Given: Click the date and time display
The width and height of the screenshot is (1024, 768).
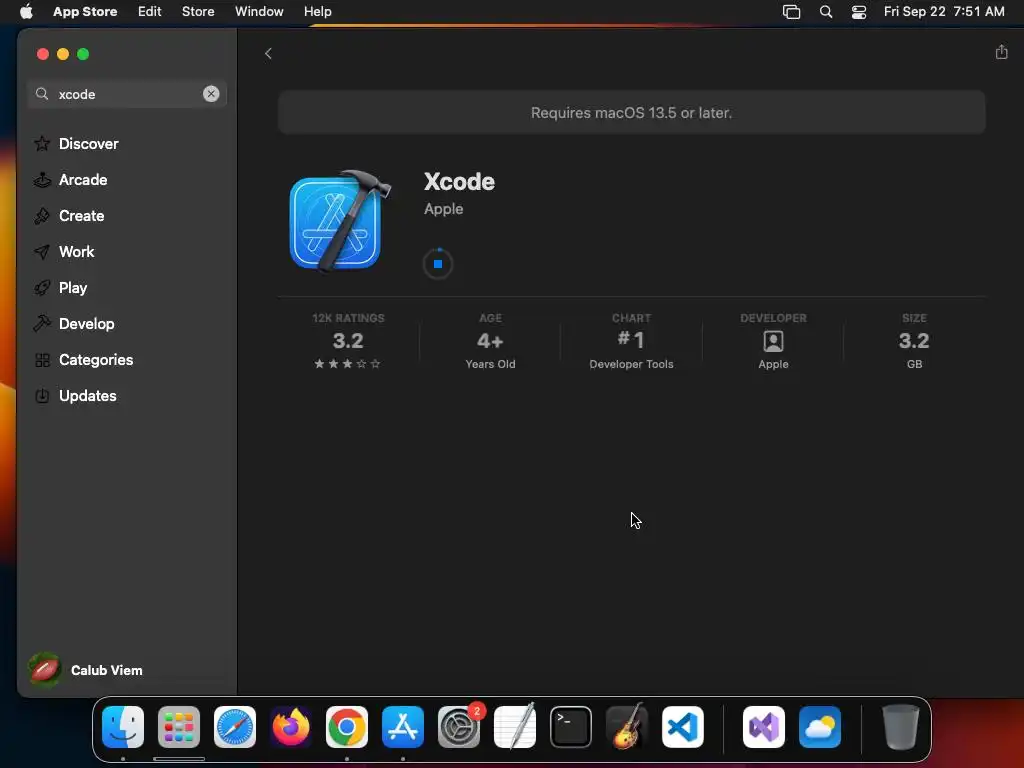Looking at the screenshot, I should 944,11.
